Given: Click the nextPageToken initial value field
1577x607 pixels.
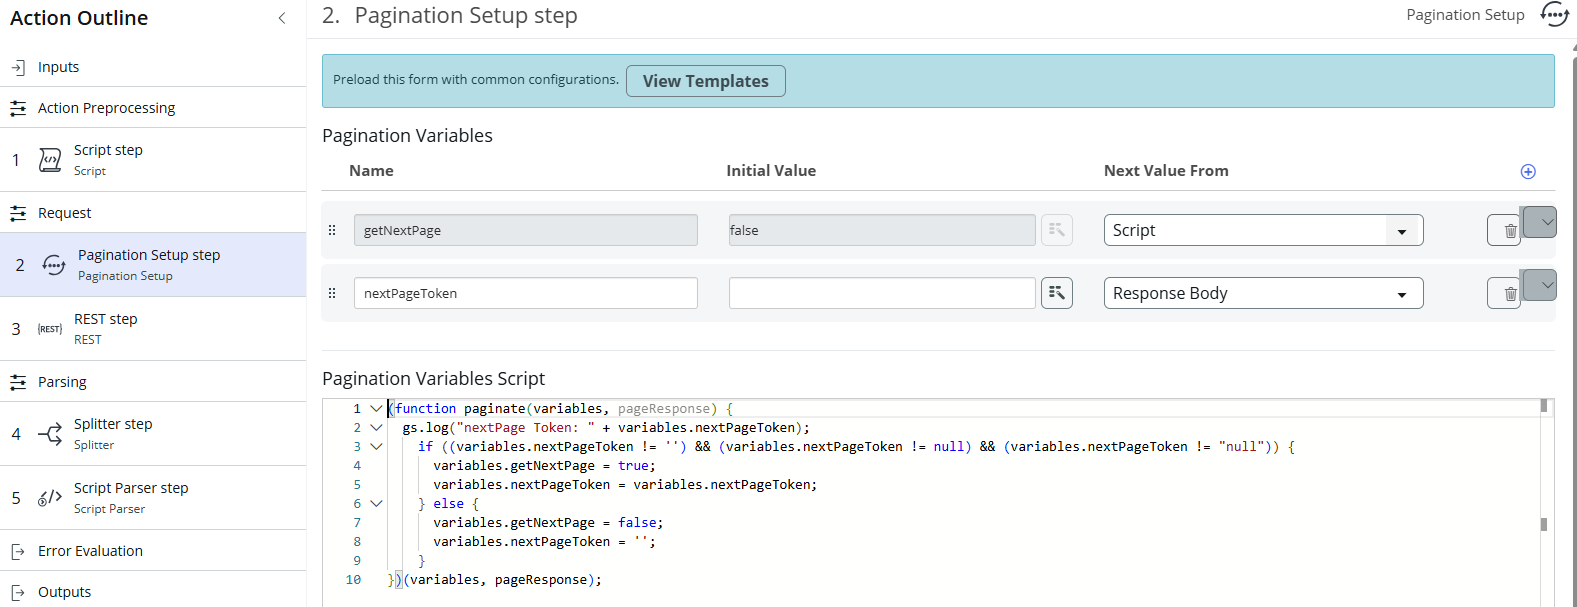Looking at the screenshot, I should [881, 293].
